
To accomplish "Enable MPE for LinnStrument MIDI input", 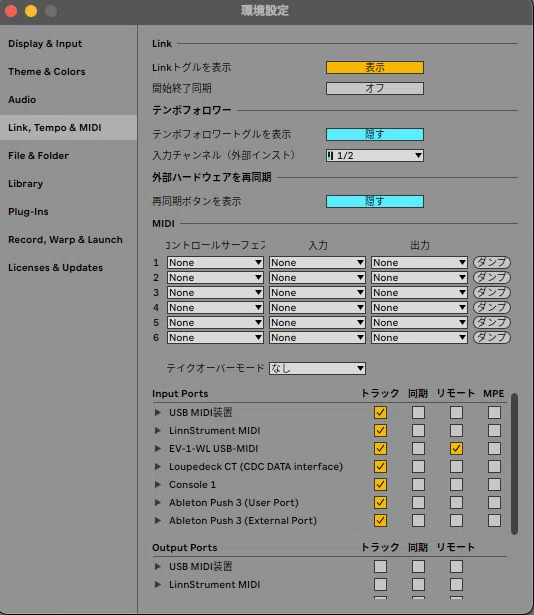I will point(494,431).
